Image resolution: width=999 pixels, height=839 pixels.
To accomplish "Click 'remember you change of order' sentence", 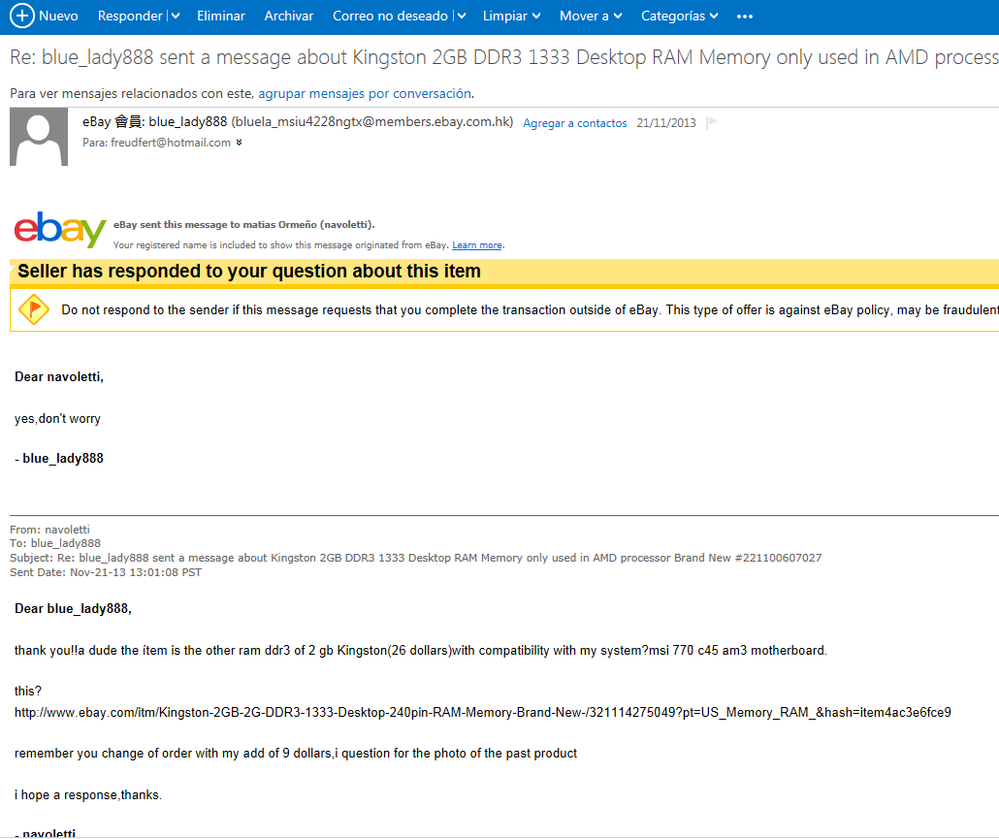I will [x=296, y=754].
